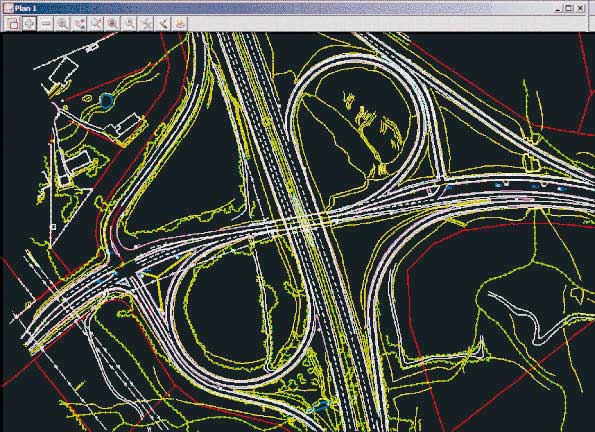Viewport: 595px width, 432px height.
Task: Click the small magnifier zoom icon
Action: pos(129,24)
